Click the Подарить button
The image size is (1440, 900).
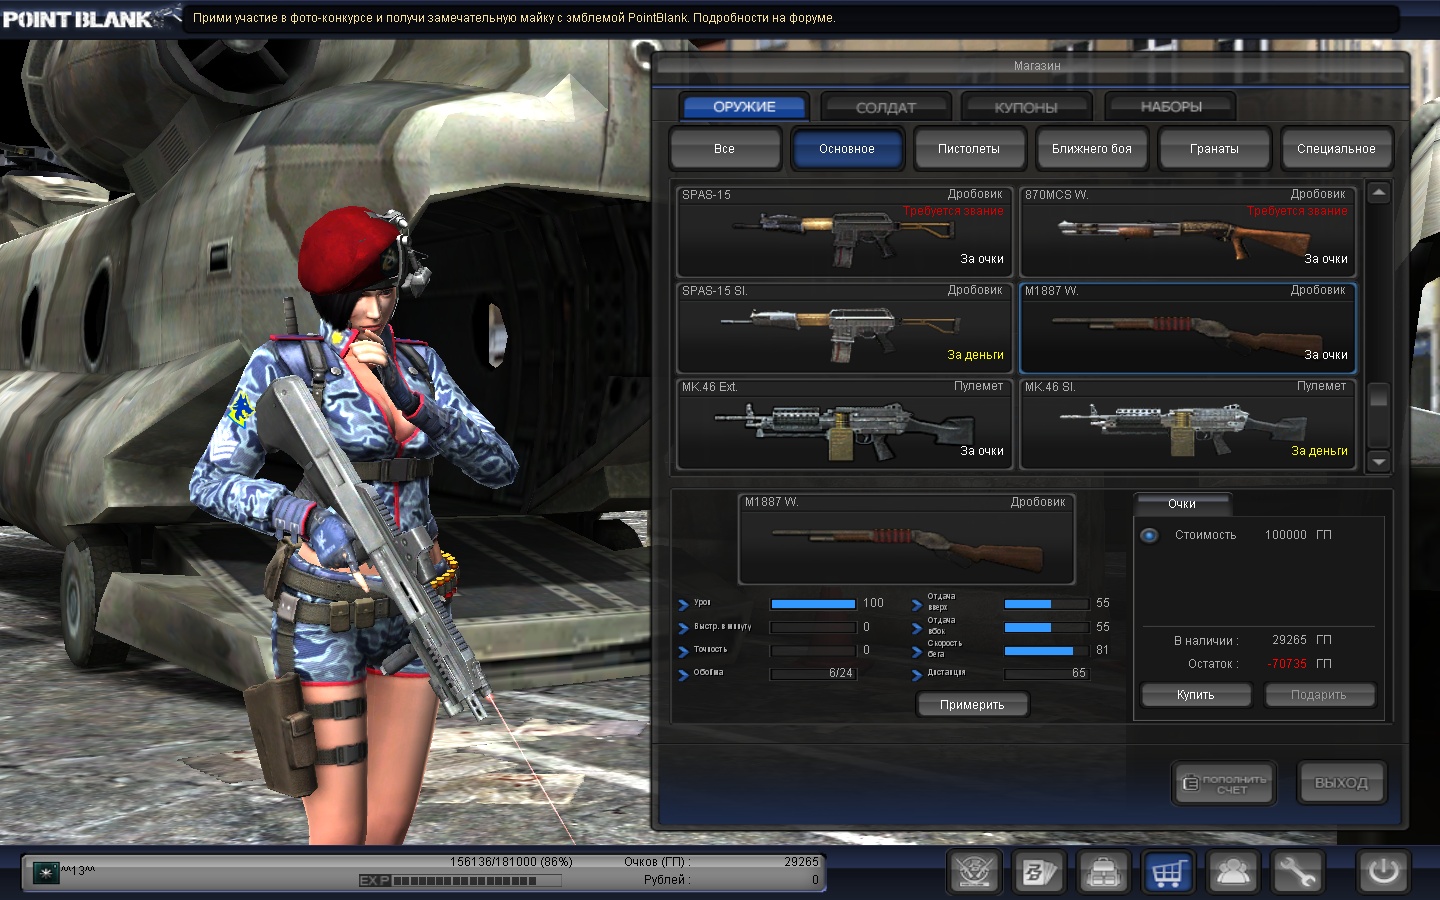coord(1319,695)
